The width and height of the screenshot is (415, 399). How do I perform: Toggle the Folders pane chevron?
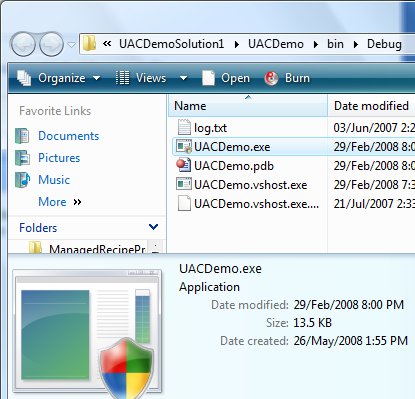point(153,227)
